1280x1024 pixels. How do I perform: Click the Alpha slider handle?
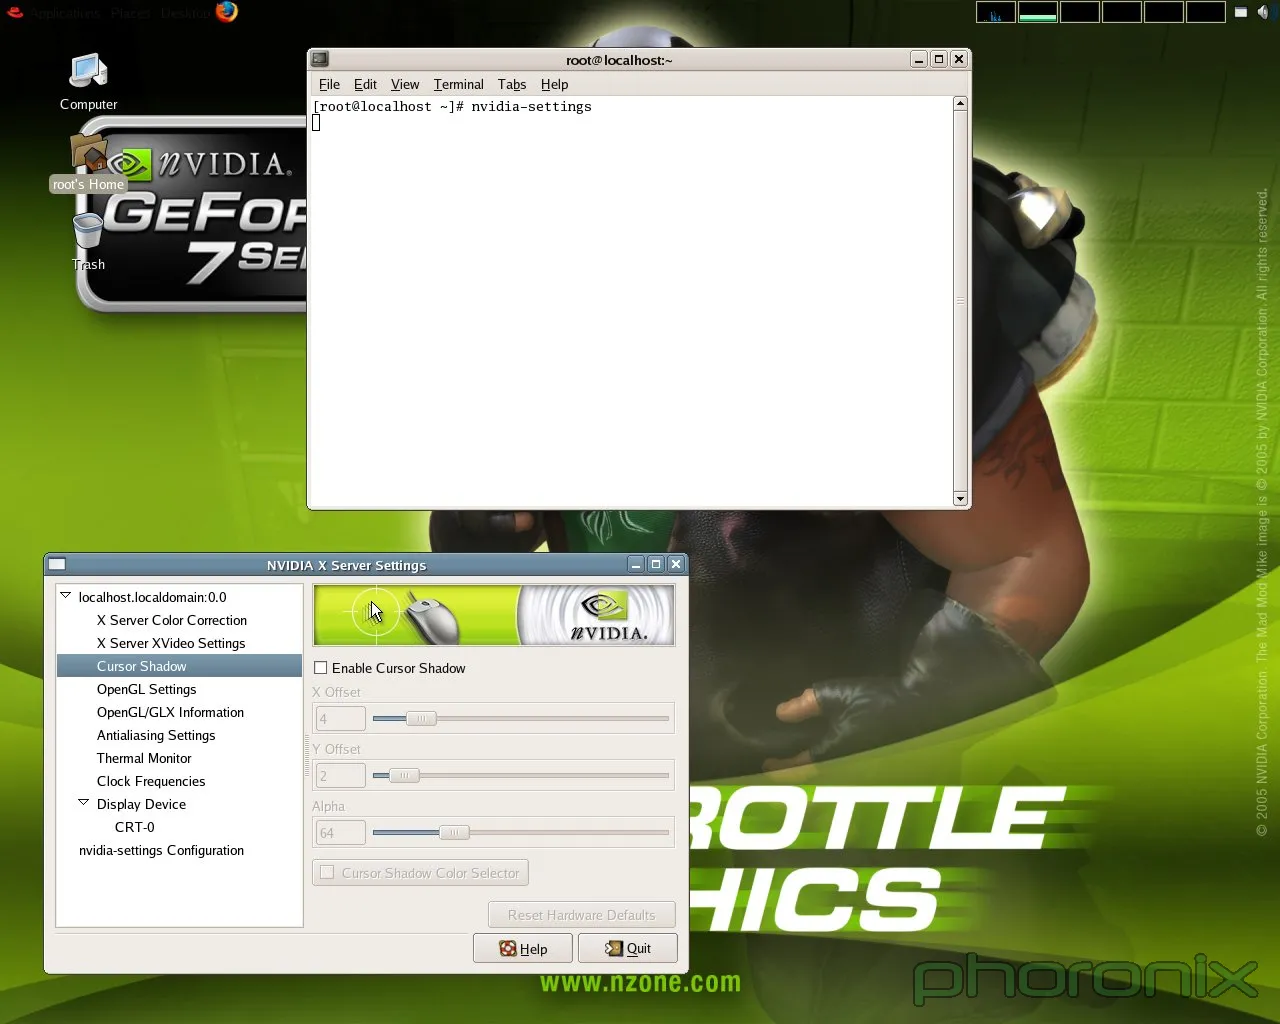tap(454, 832)
